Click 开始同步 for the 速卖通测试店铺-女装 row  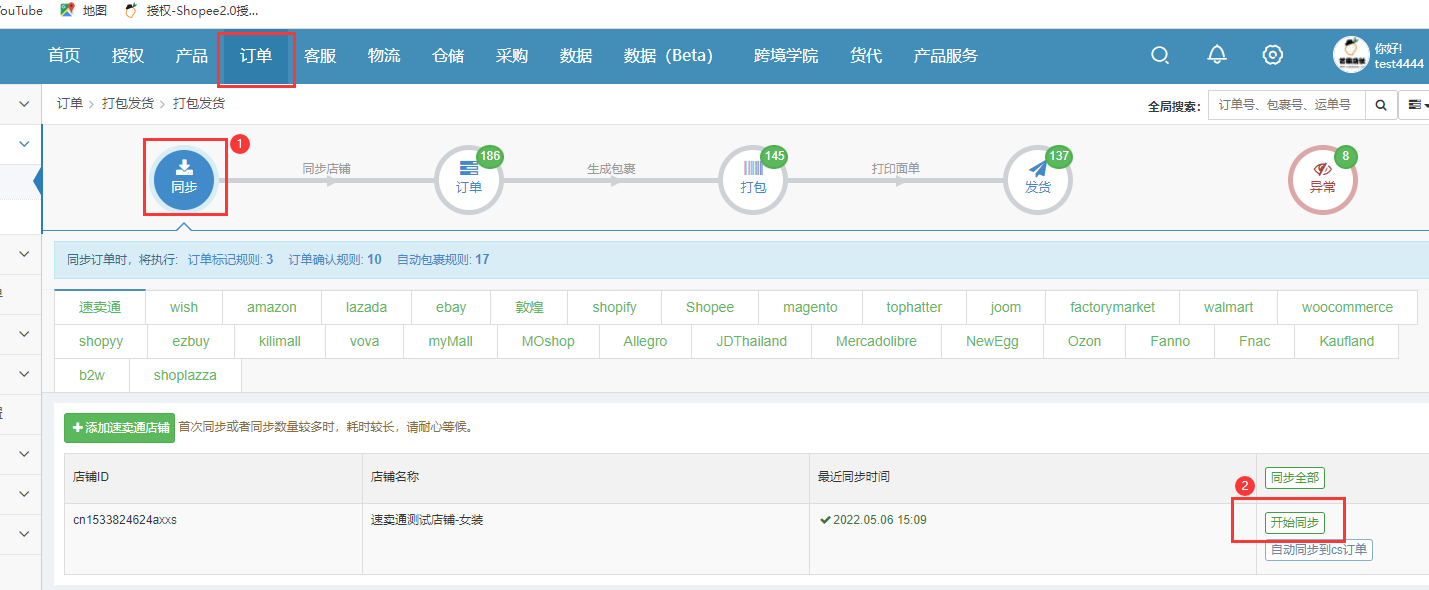click(x=1294, y=522)
